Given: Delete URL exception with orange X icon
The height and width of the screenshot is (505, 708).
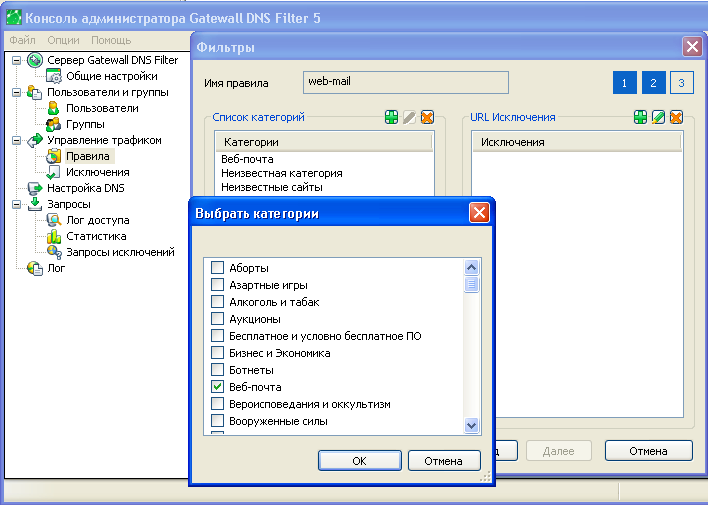Looking at the screenshot, I should pyautogui.click(x=676, y=117).
